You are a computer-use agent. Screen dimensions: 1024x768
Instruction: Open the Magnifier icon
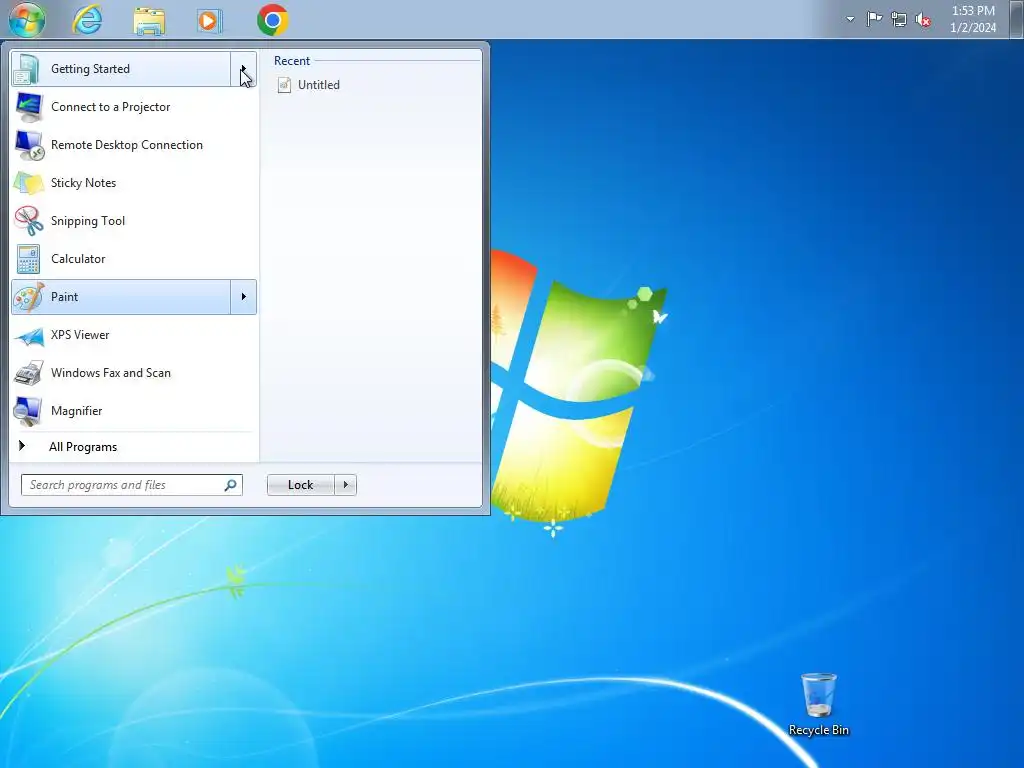pos(28,411)
